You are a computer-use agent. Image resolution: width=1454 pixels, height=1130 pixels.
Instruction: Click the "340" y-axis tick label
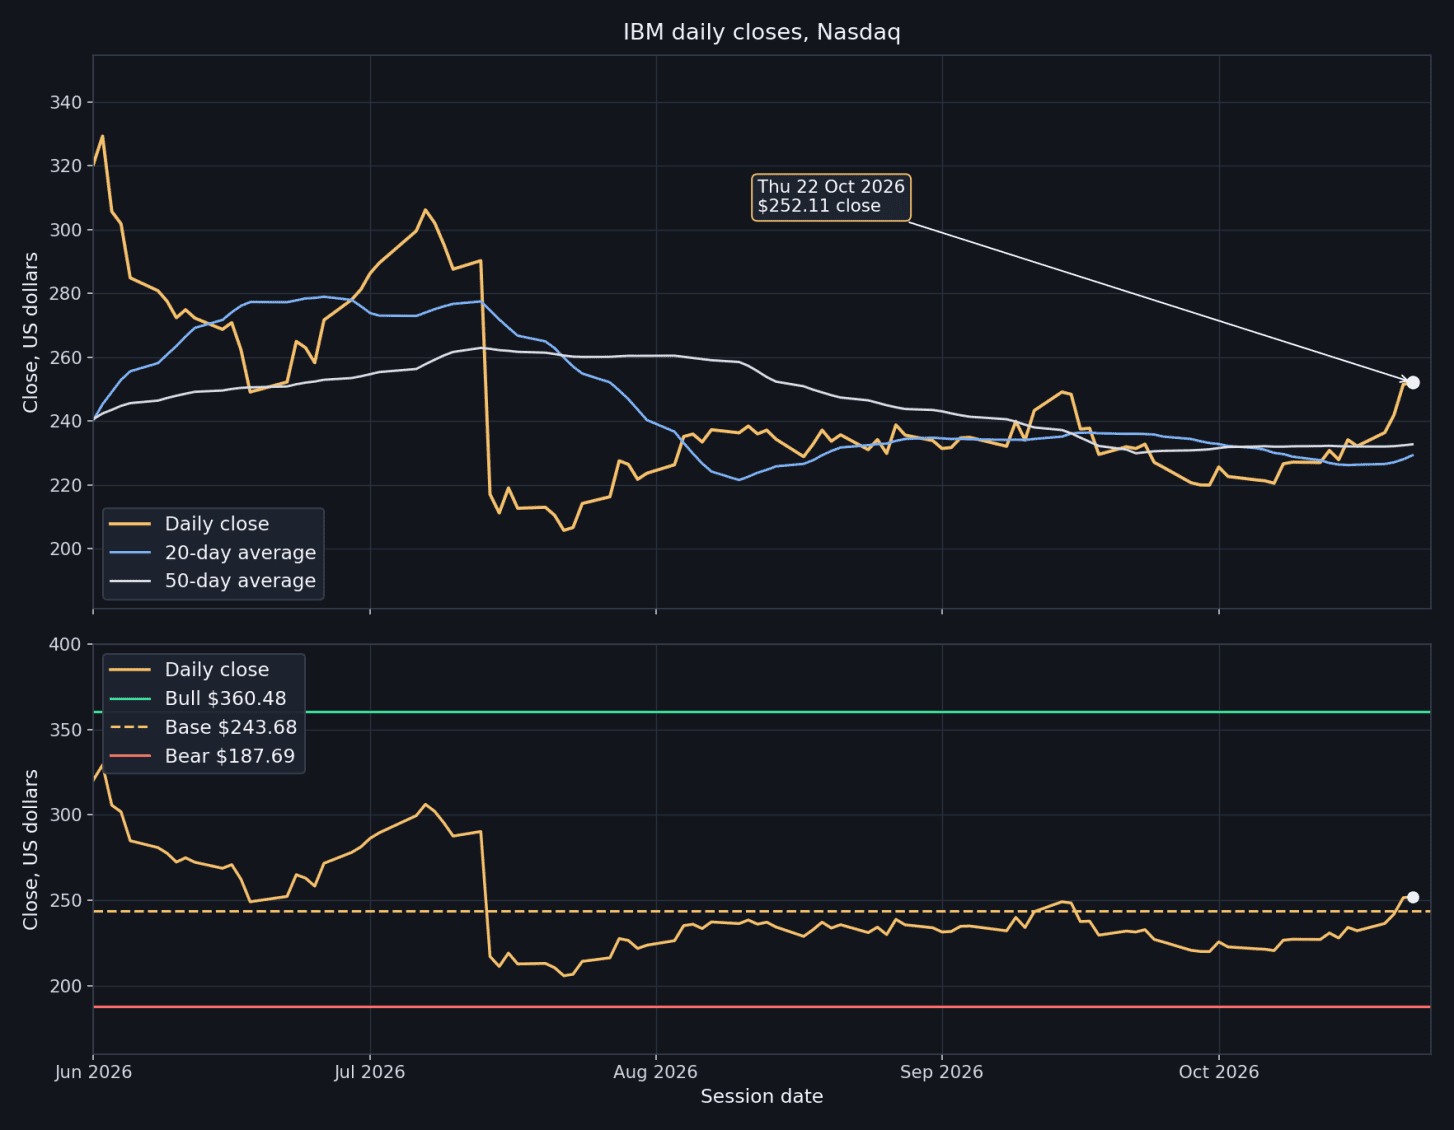65,103
